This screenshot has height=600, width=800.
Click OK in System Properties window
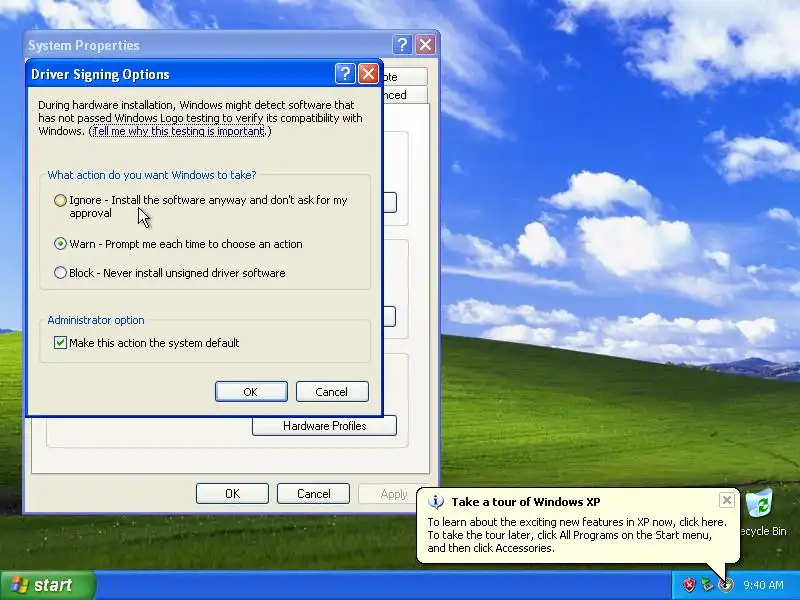[232, 493]
